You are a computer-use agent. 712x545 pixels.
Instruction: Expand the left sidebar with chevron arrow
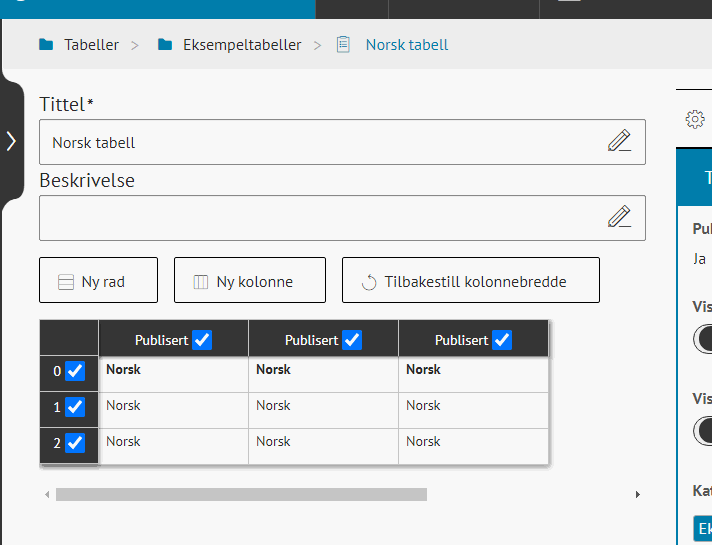tap(11, 141)
